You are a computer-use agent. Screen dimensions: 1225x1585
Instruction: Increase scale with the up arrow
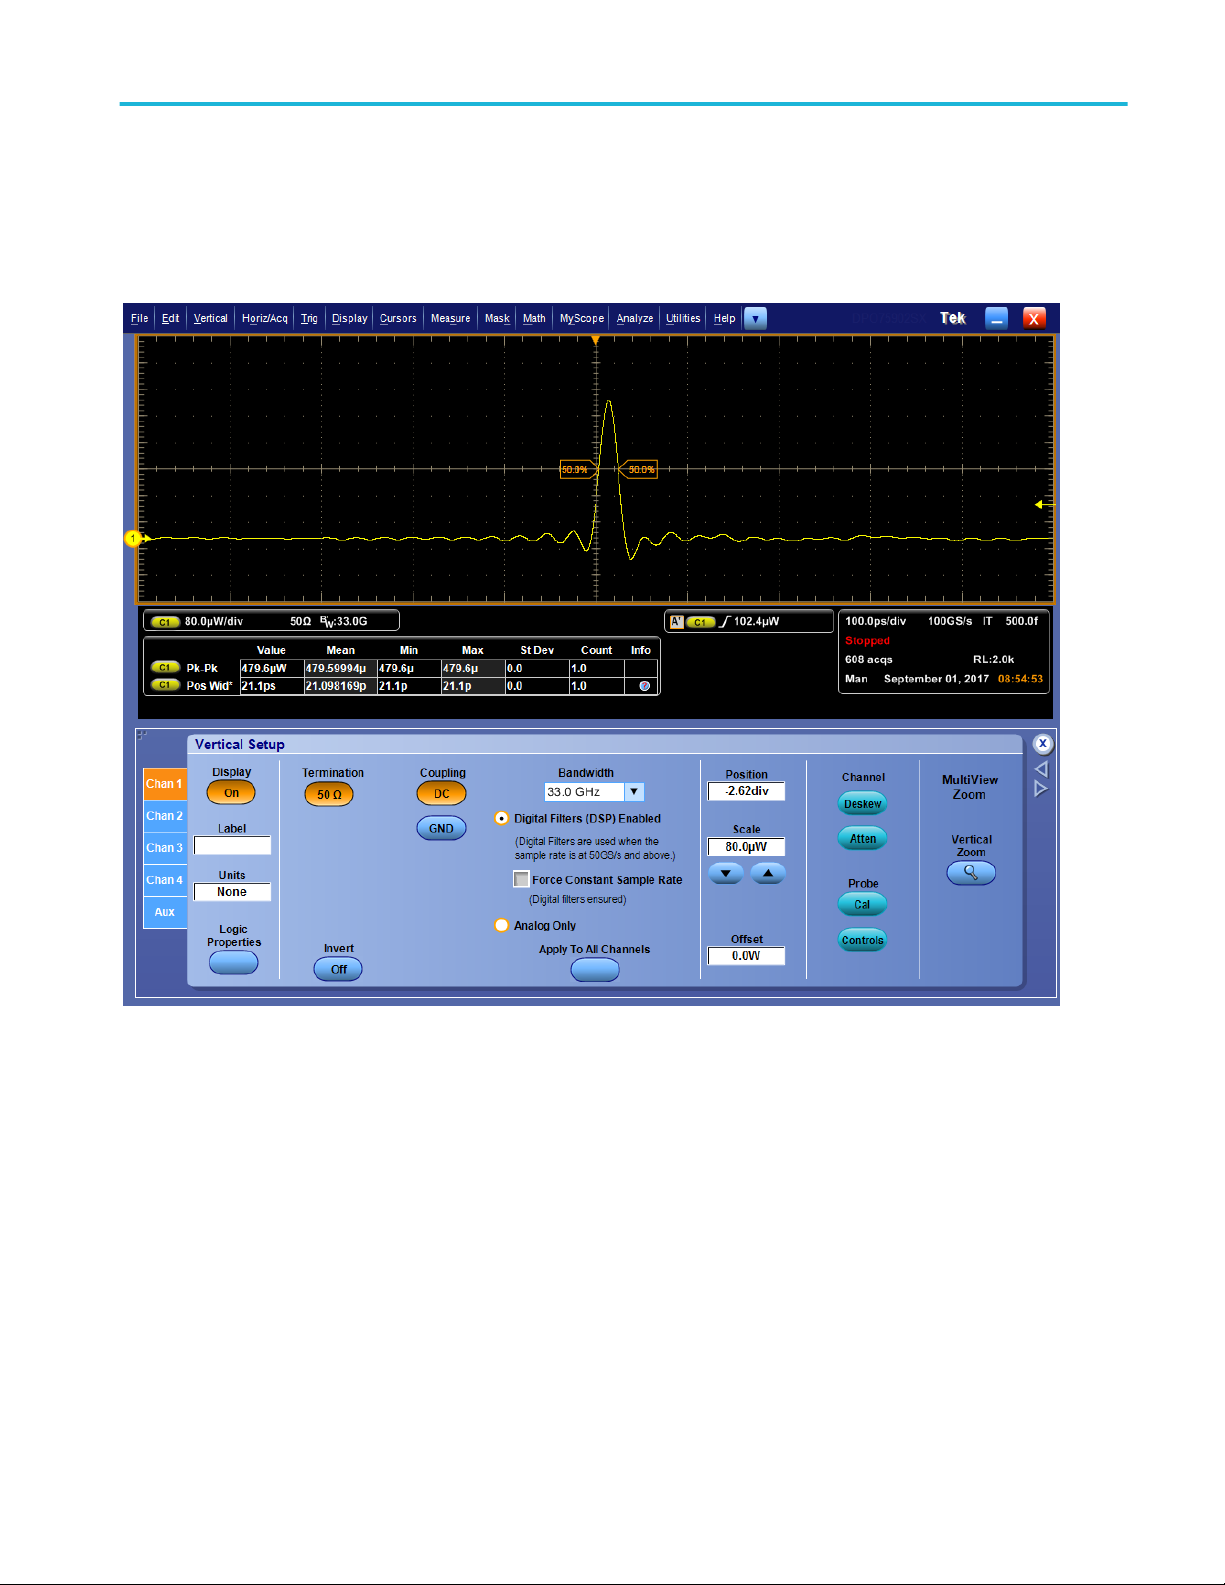click(x=768, y=874)
